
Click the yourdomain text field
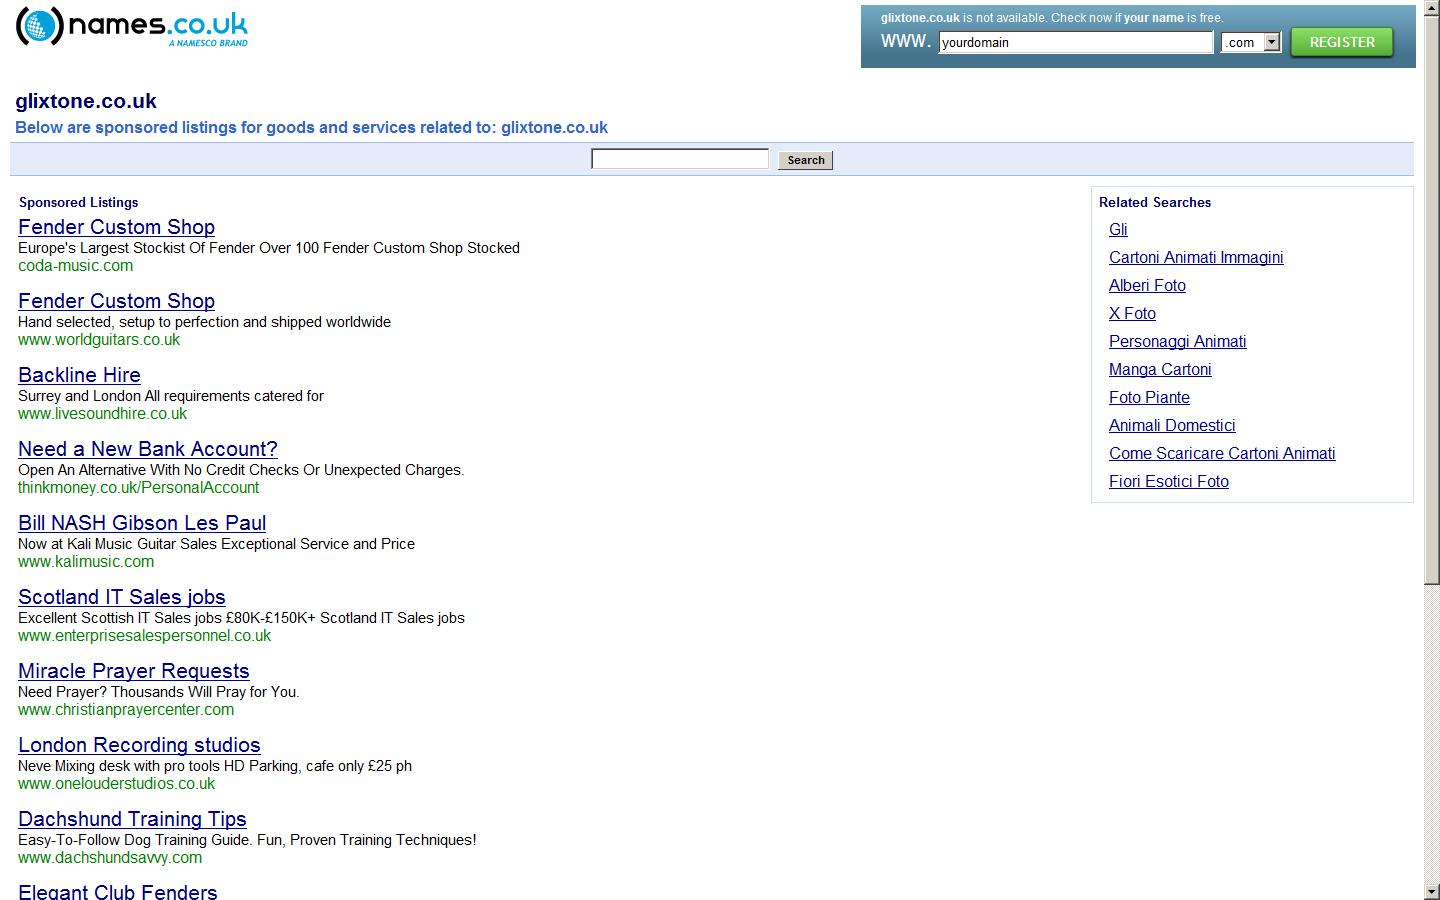[1075, 42]
